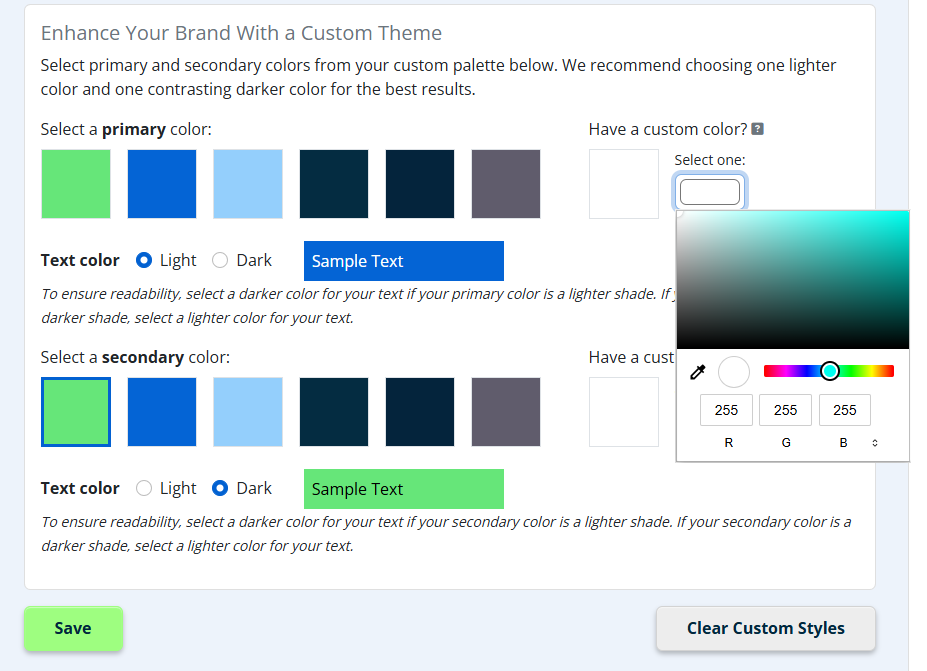The width and height of the screenshot is (927, 671).
Task: Open the Select one custom color picker
Action: (x=709, y=189)
